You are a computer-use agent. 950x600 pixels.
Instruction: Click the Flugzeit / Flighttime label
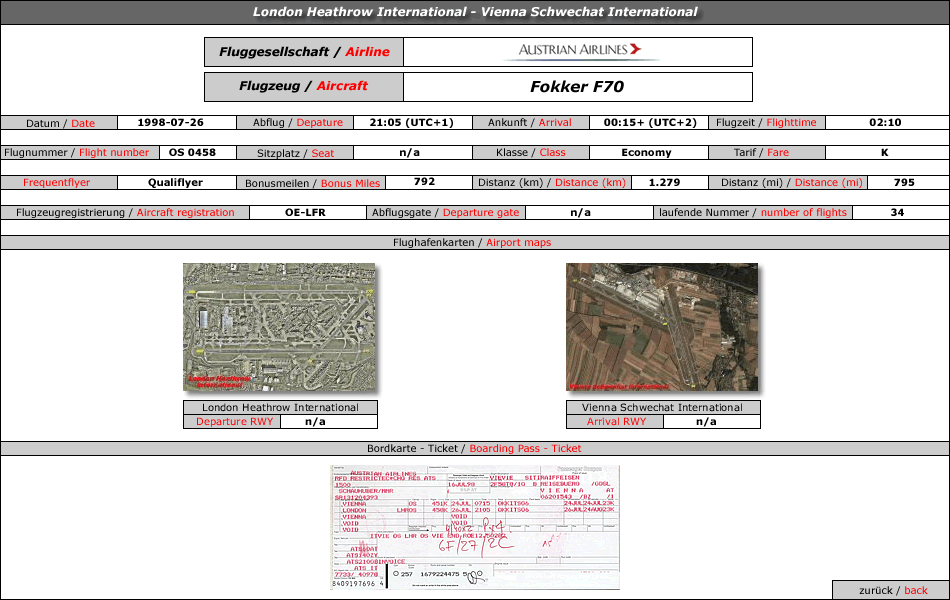[x=767, y=122]
